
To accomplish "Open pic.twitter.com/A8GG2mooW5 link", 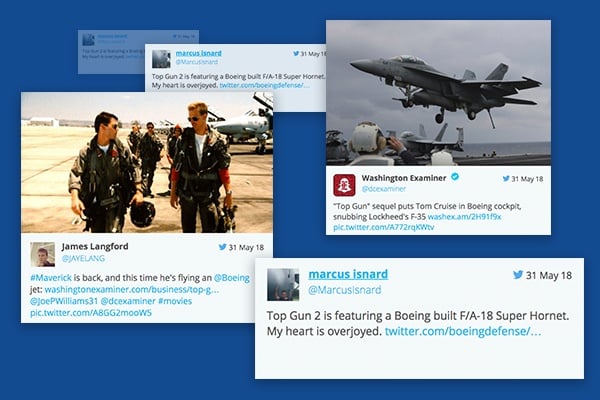I will (x=91, y=313).
